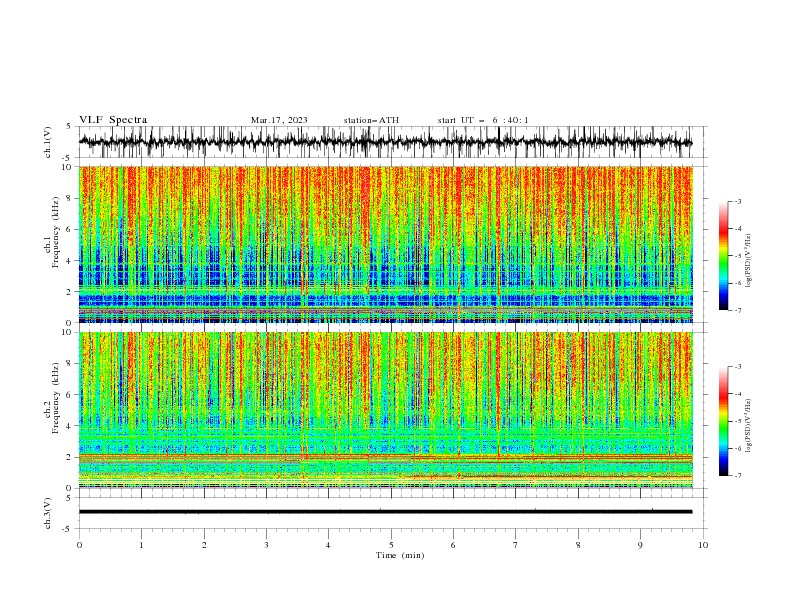Viewport: 792px width, 612px height.
Task: Click the 'Time (min)' axis title
Action: tap(400, 555)
